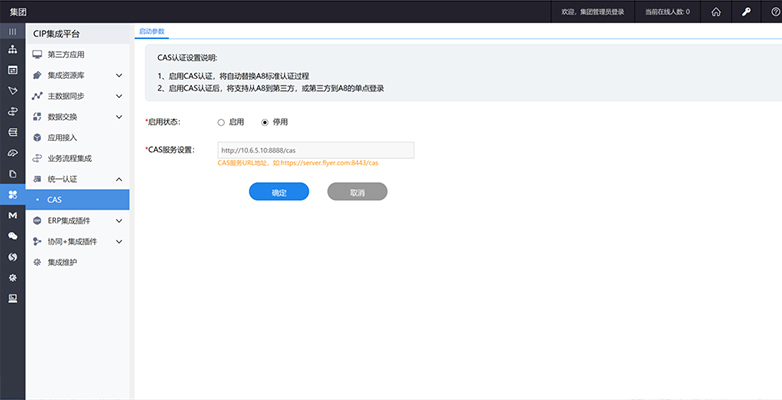Viewport: 782px width, 400px height.
Task: Click the hamburger menu icon at rail top
Action: pos(12,32)
